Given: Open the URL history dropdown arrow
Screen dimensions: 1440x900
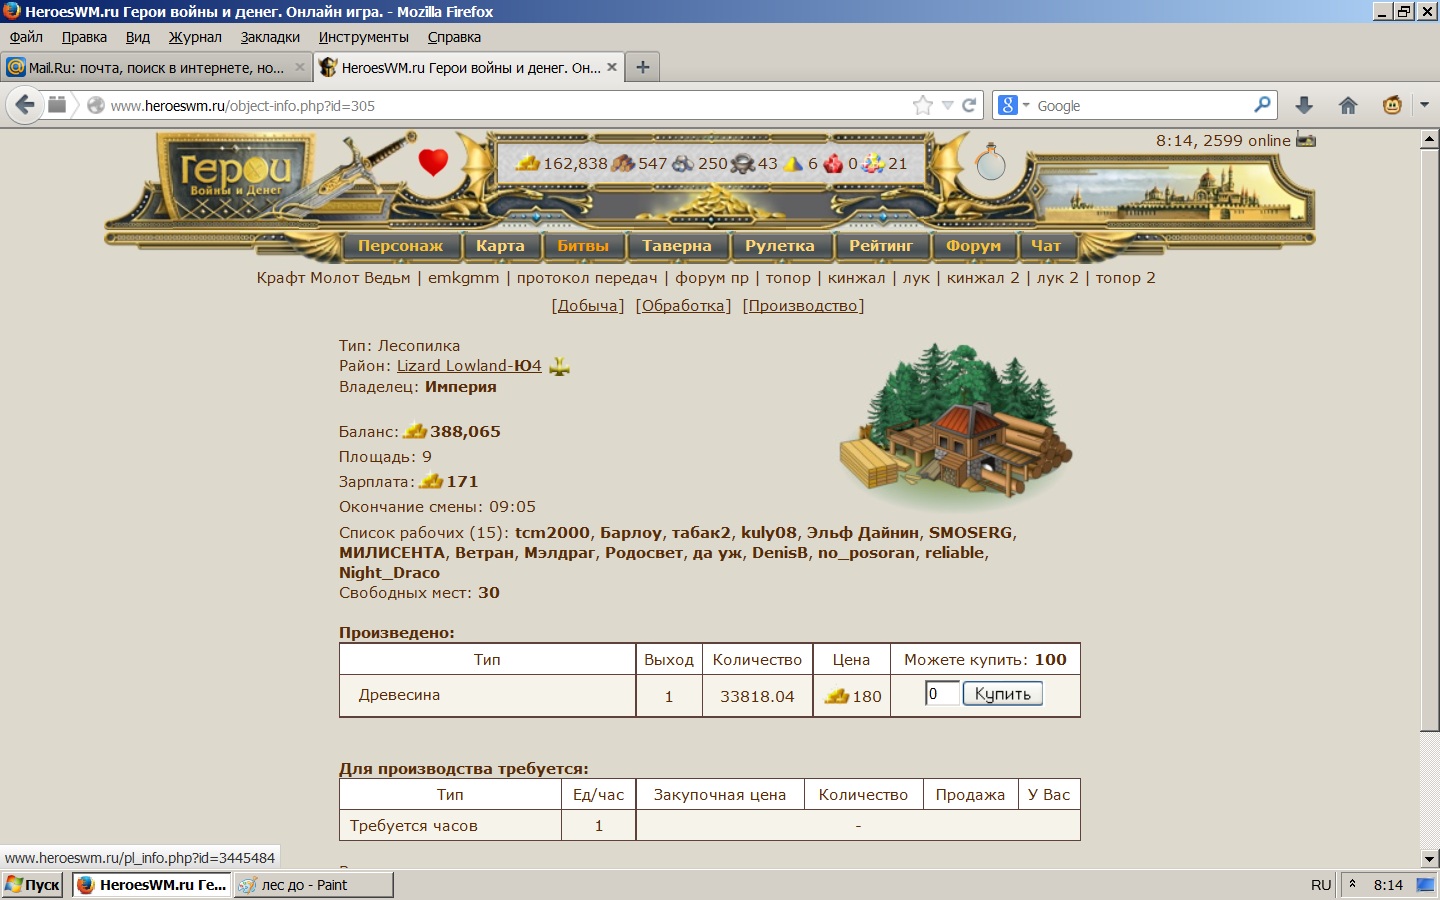Looking at the screenshot, I should 947,105.
